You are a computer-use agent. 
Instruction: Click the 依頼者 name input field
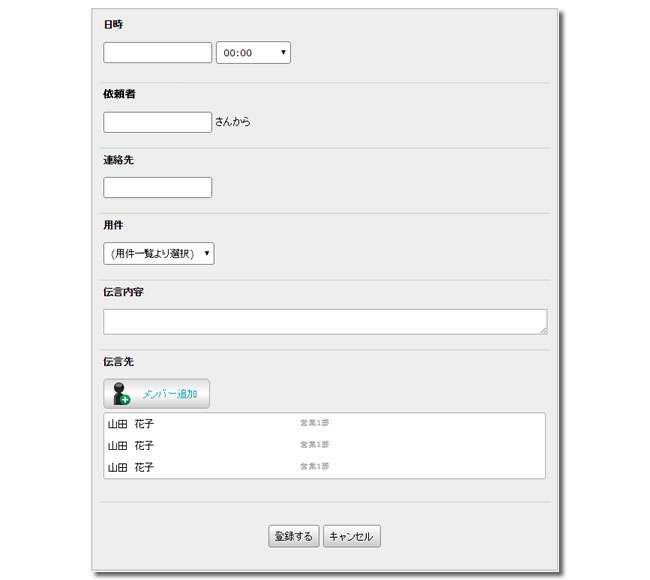[x=157, y=122]
